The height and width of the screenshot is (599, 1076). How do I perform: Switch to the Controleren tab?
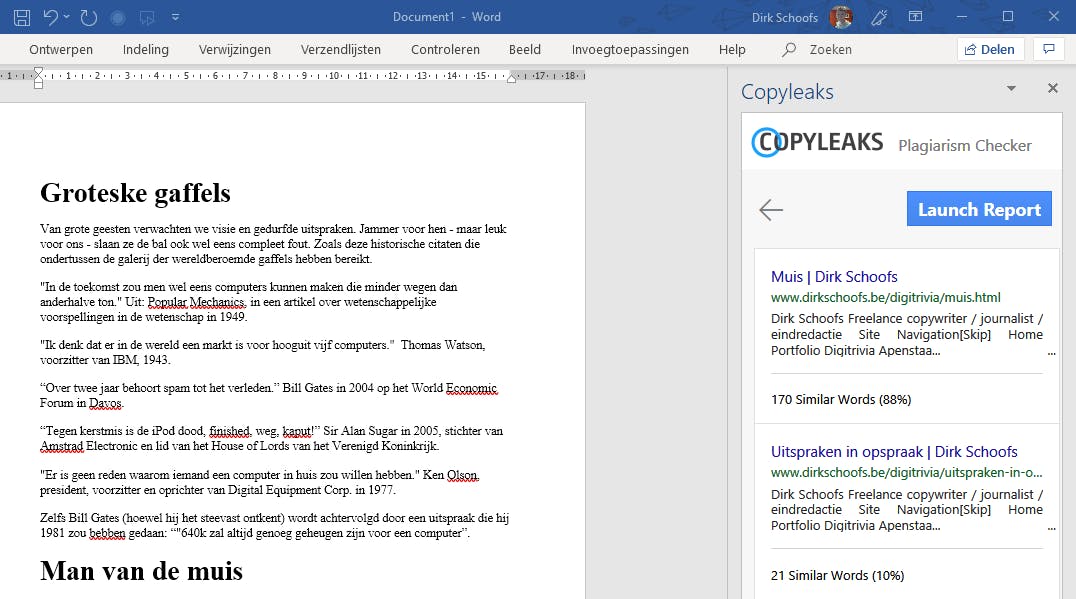pyautogui.click(x=445, y=49)
